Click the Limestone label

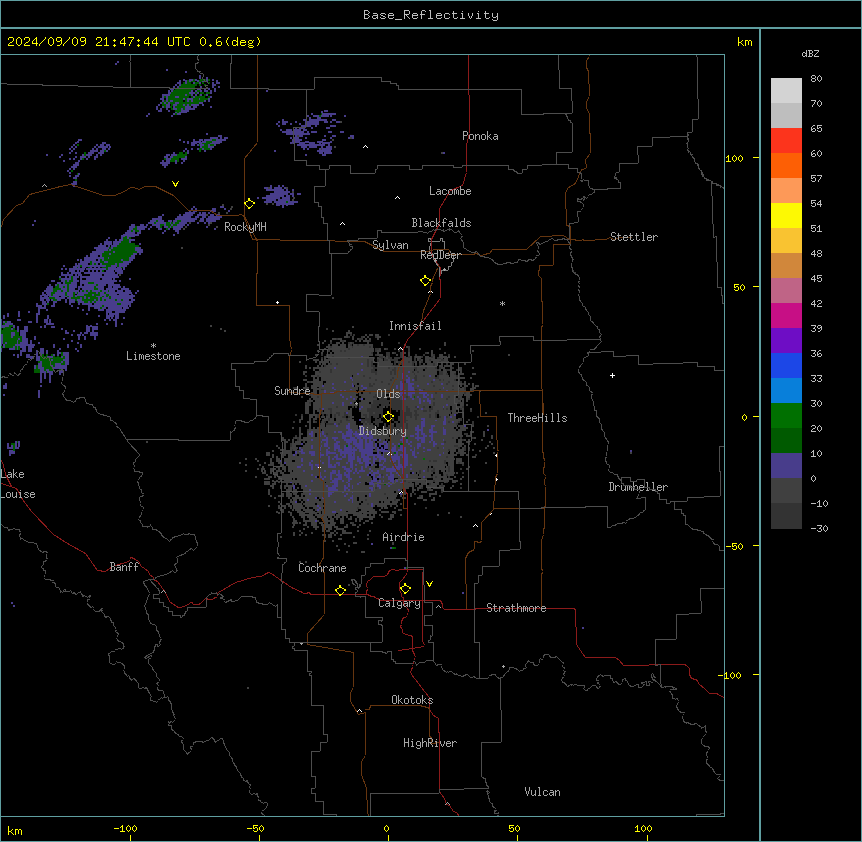point(153,356)
